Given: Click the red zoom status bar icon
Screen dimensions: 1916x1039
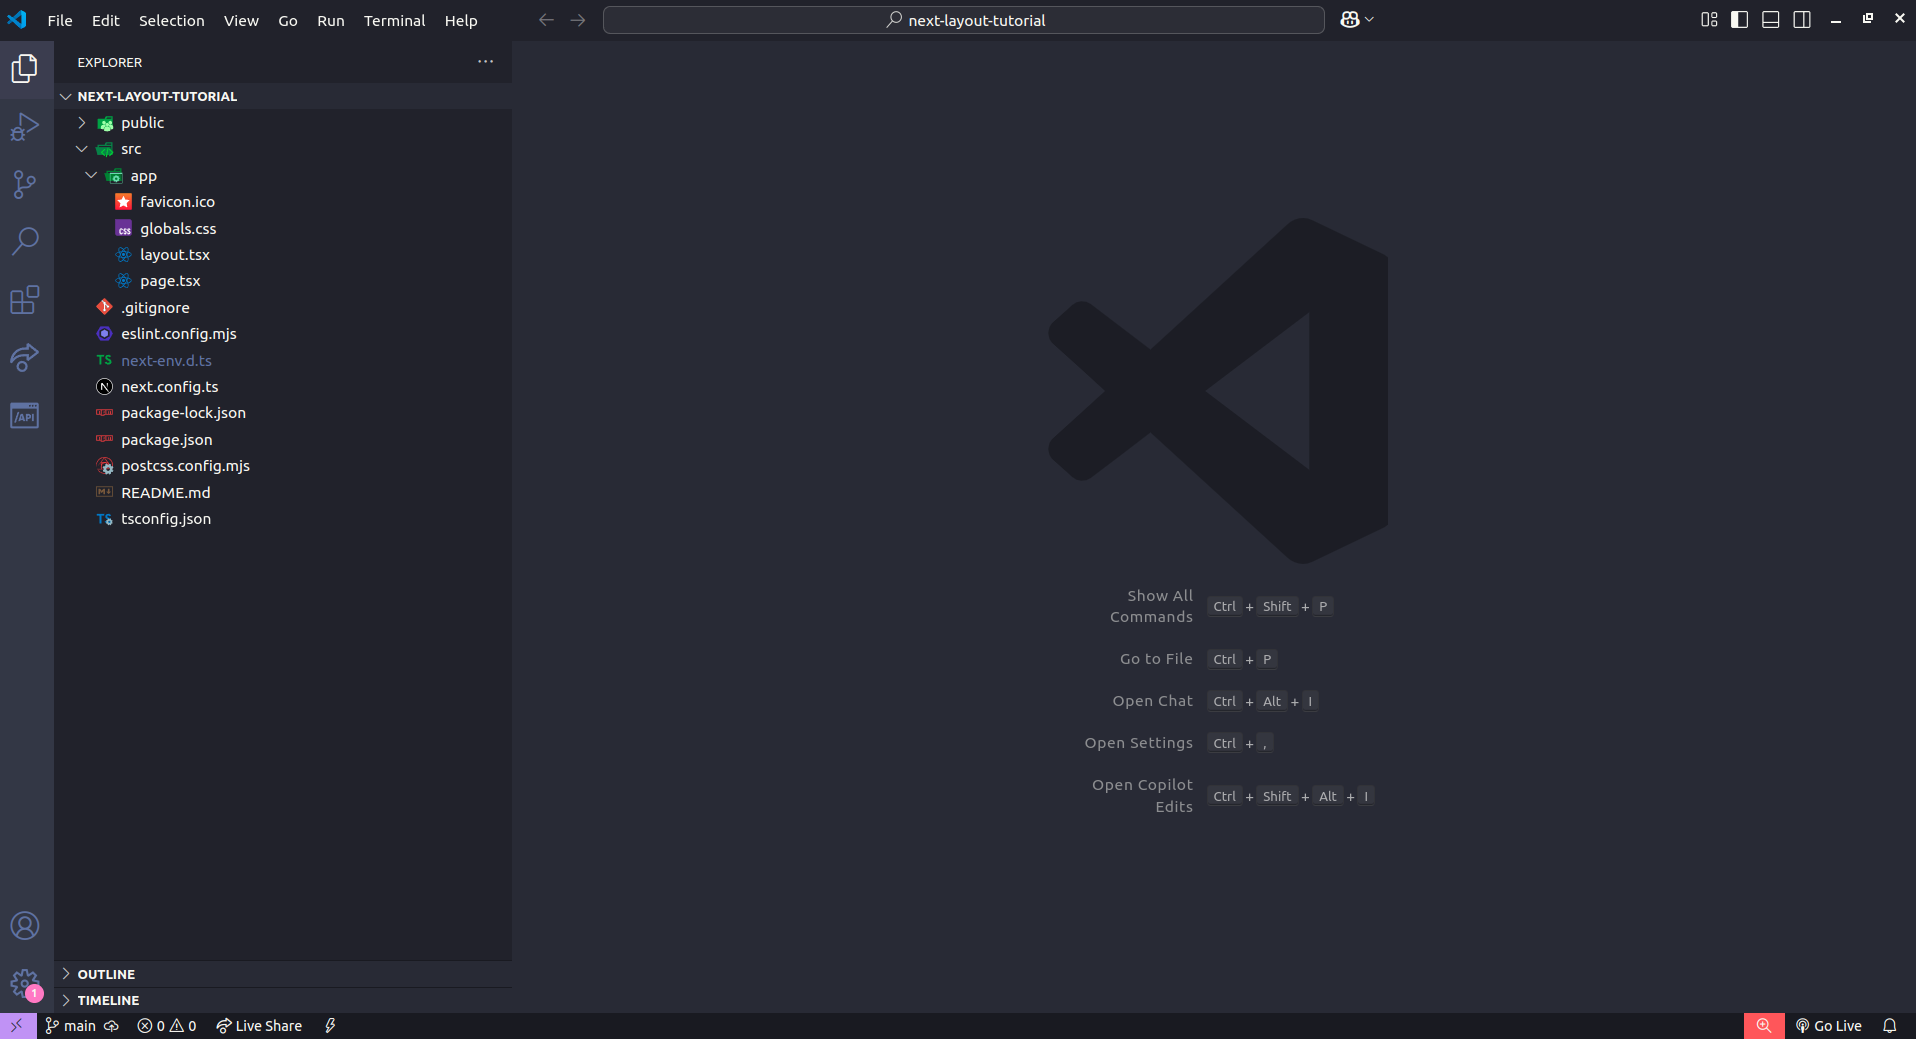Looking at the screenshot, I should 1764,1026.
